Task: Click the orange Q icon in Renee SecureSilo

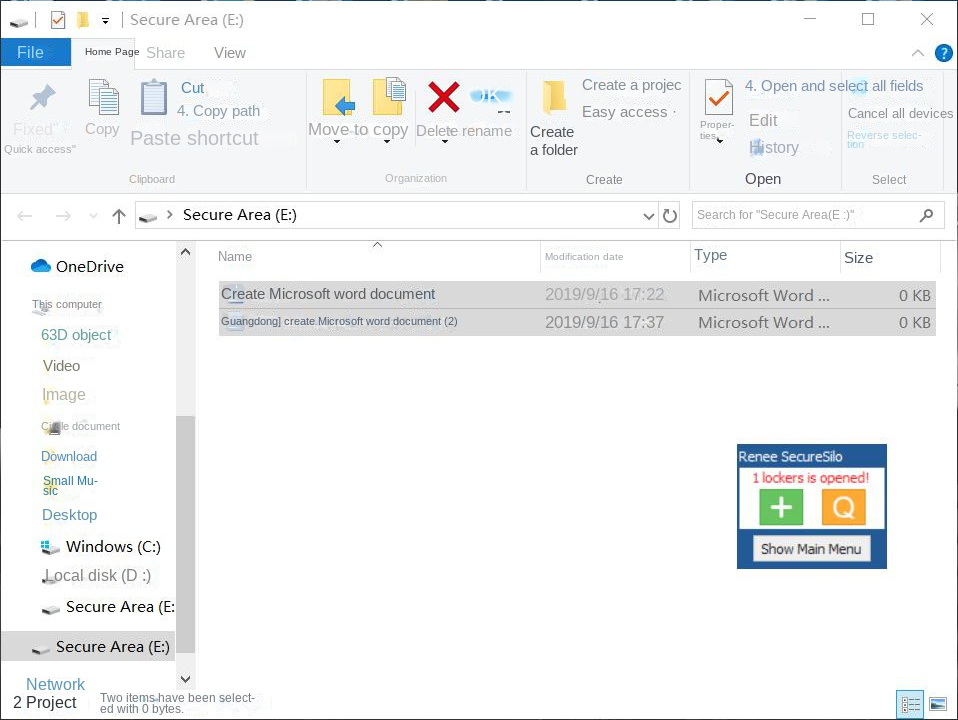Action: click(843, 508)
